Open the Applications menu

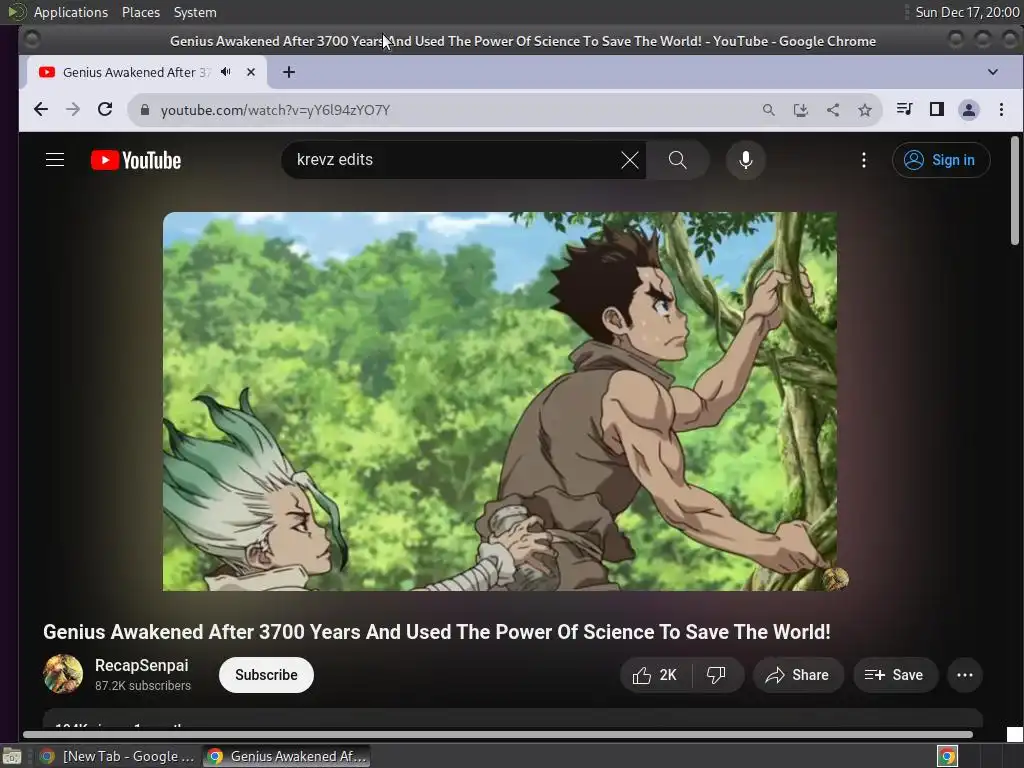point(71,12)
